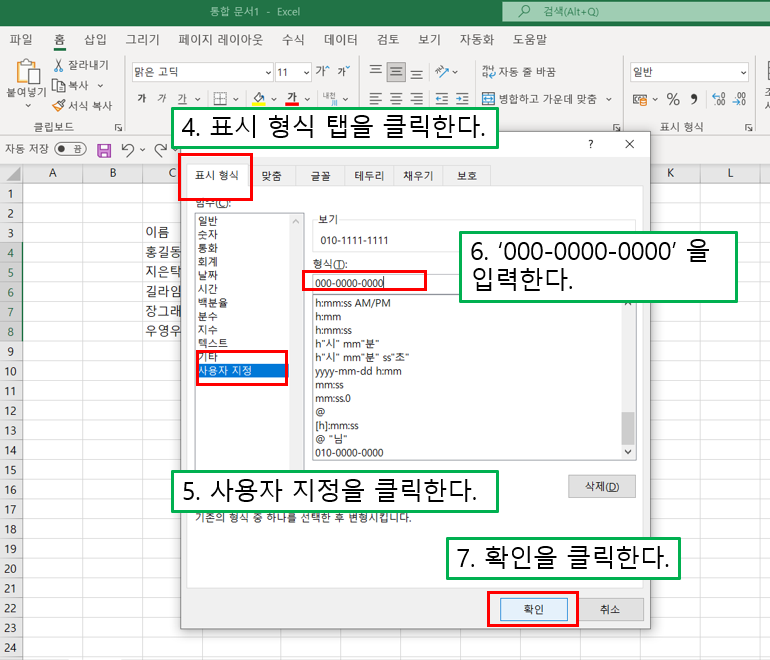Click the borders icon
This screenshot has width=770, height=660.
[x=220, y=99]
